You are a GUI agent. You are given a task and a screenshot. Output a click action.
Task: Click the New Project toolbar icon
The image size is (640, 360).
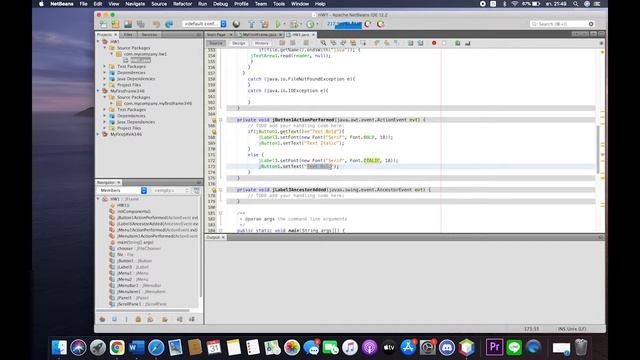[116, 24]
